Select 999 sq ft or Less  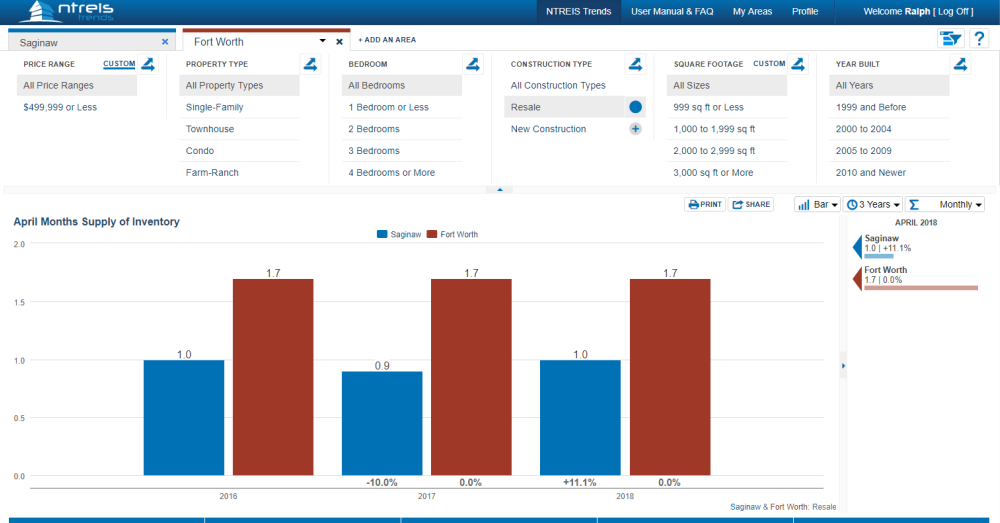click(727, 107)
